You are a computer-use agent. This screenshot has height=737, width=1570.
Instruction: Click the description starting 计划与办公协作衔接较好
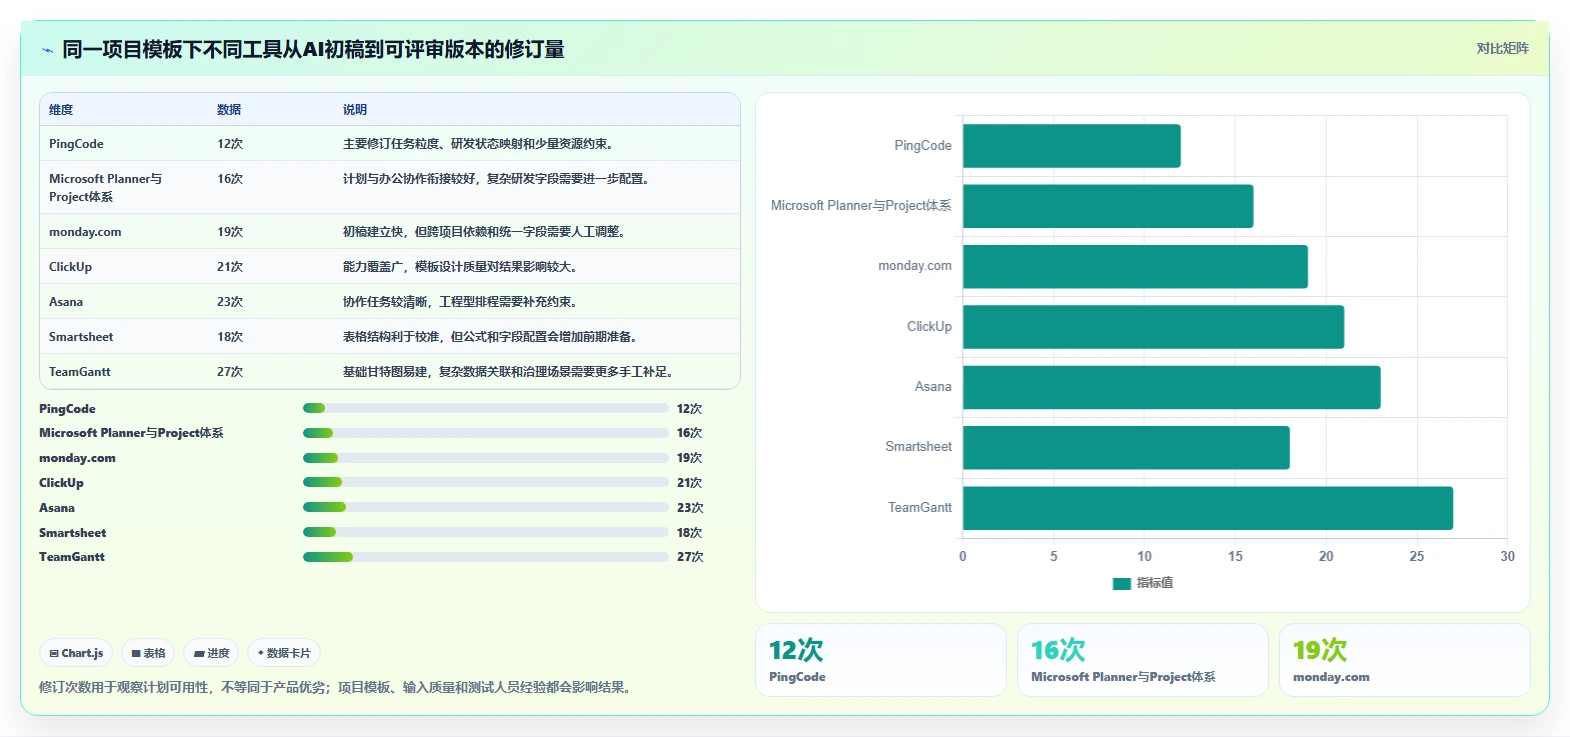point(499,179)
